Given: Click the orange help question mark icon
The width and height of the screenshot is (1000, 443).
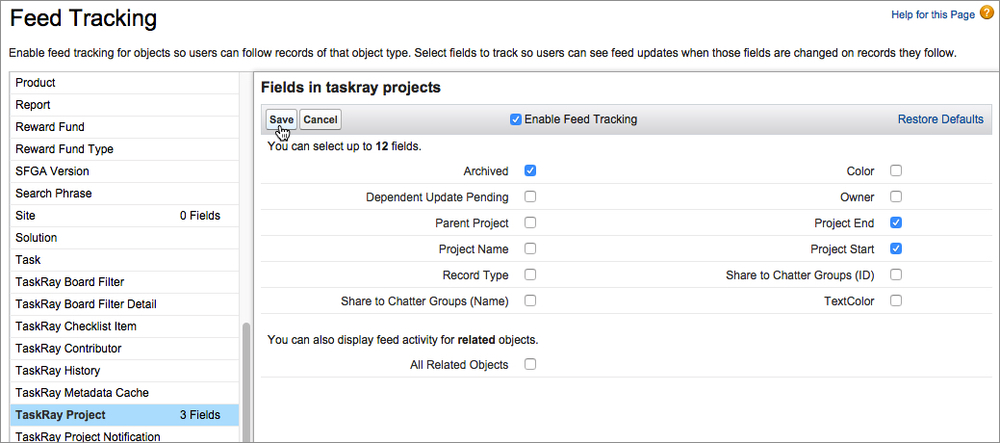Looking at the screenshot, I should tap(987, 14).
